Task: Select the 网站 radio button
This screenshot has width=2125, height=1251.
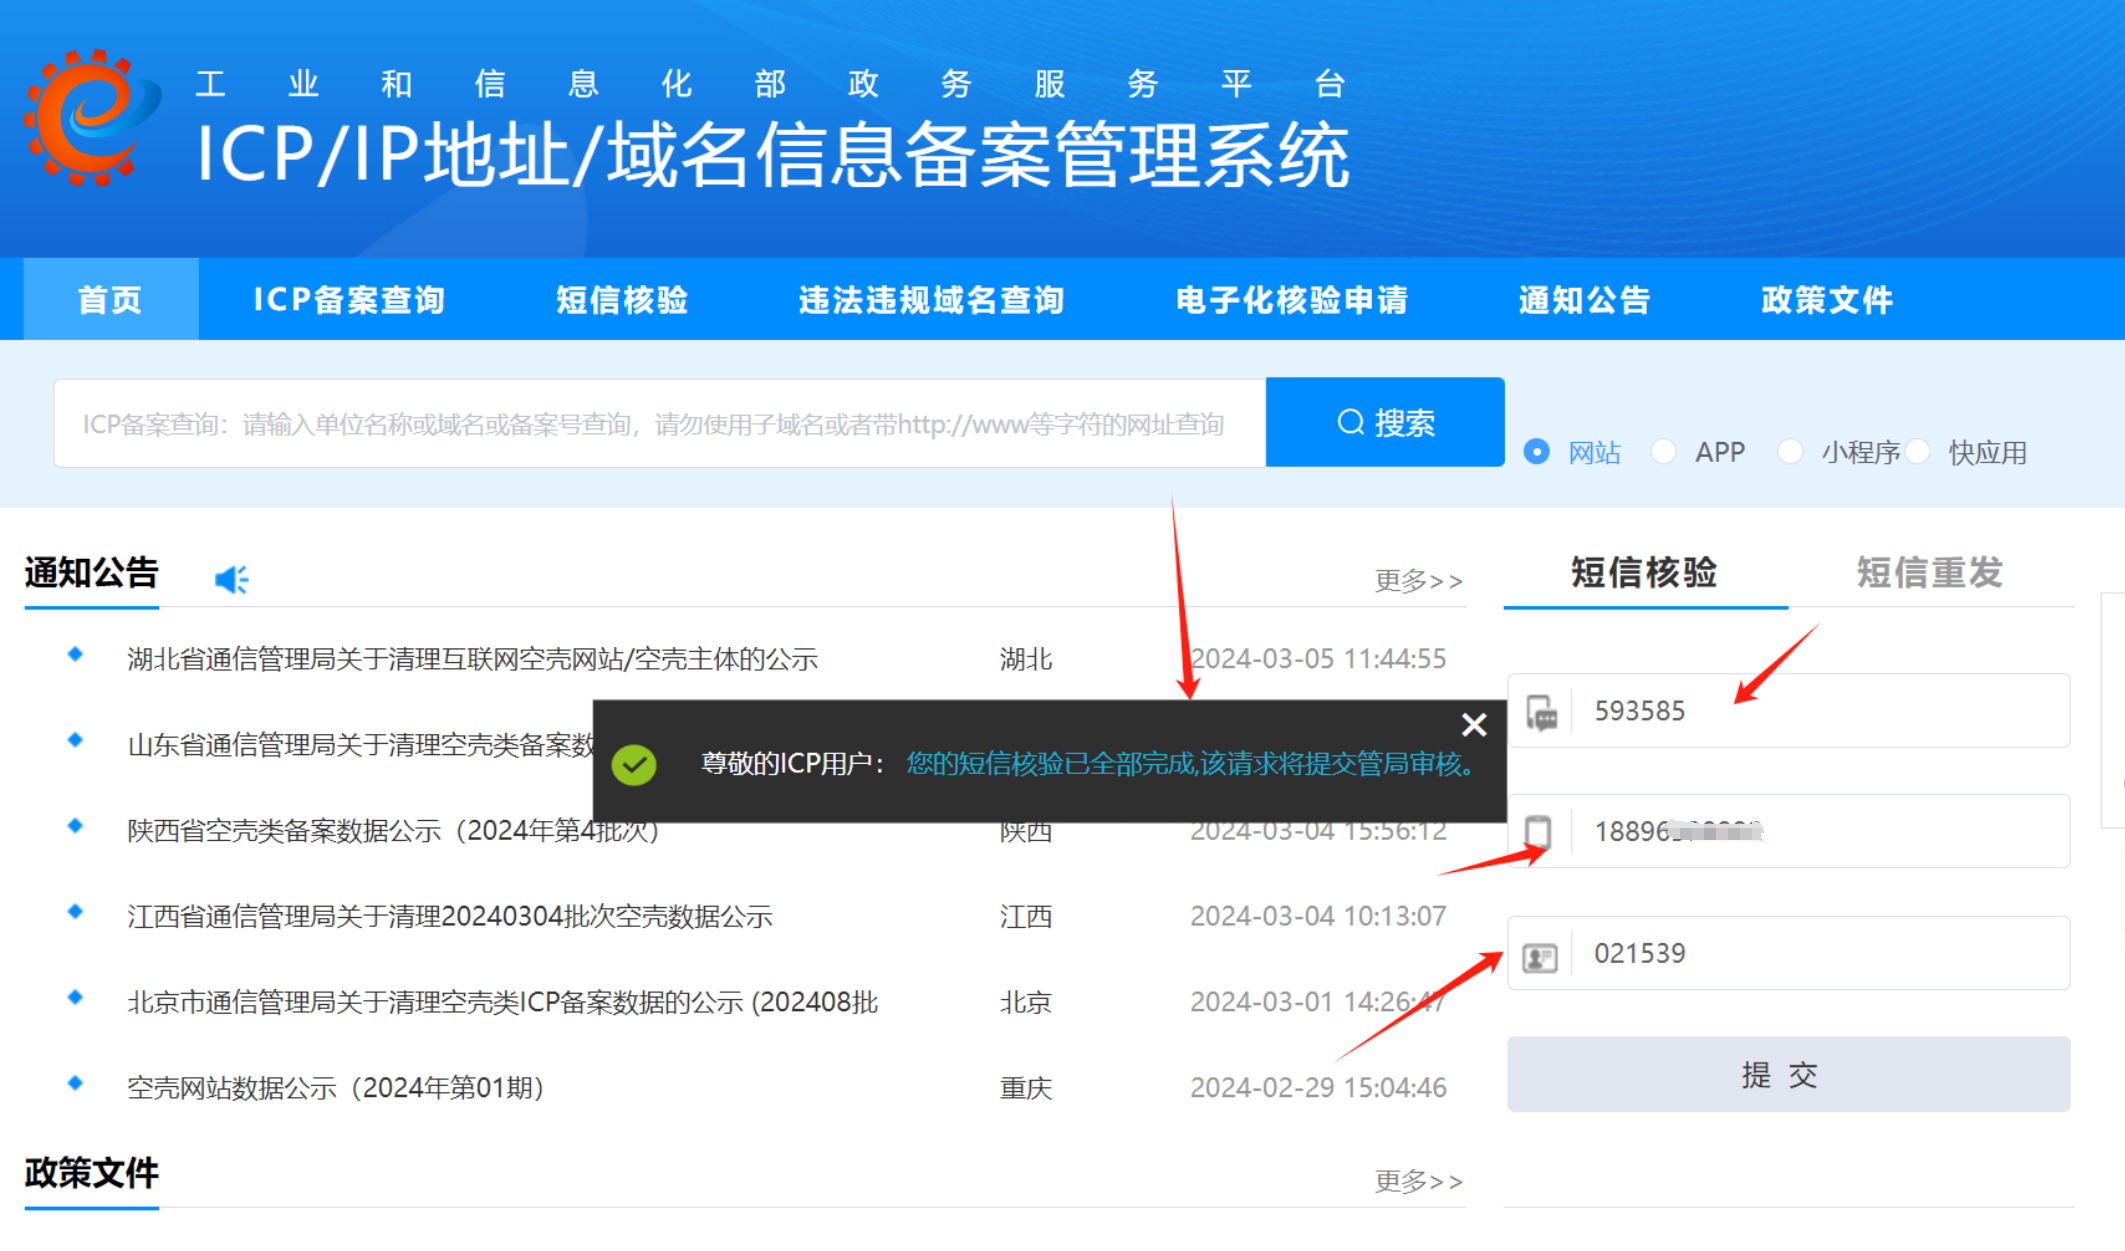Action: 1536,452
